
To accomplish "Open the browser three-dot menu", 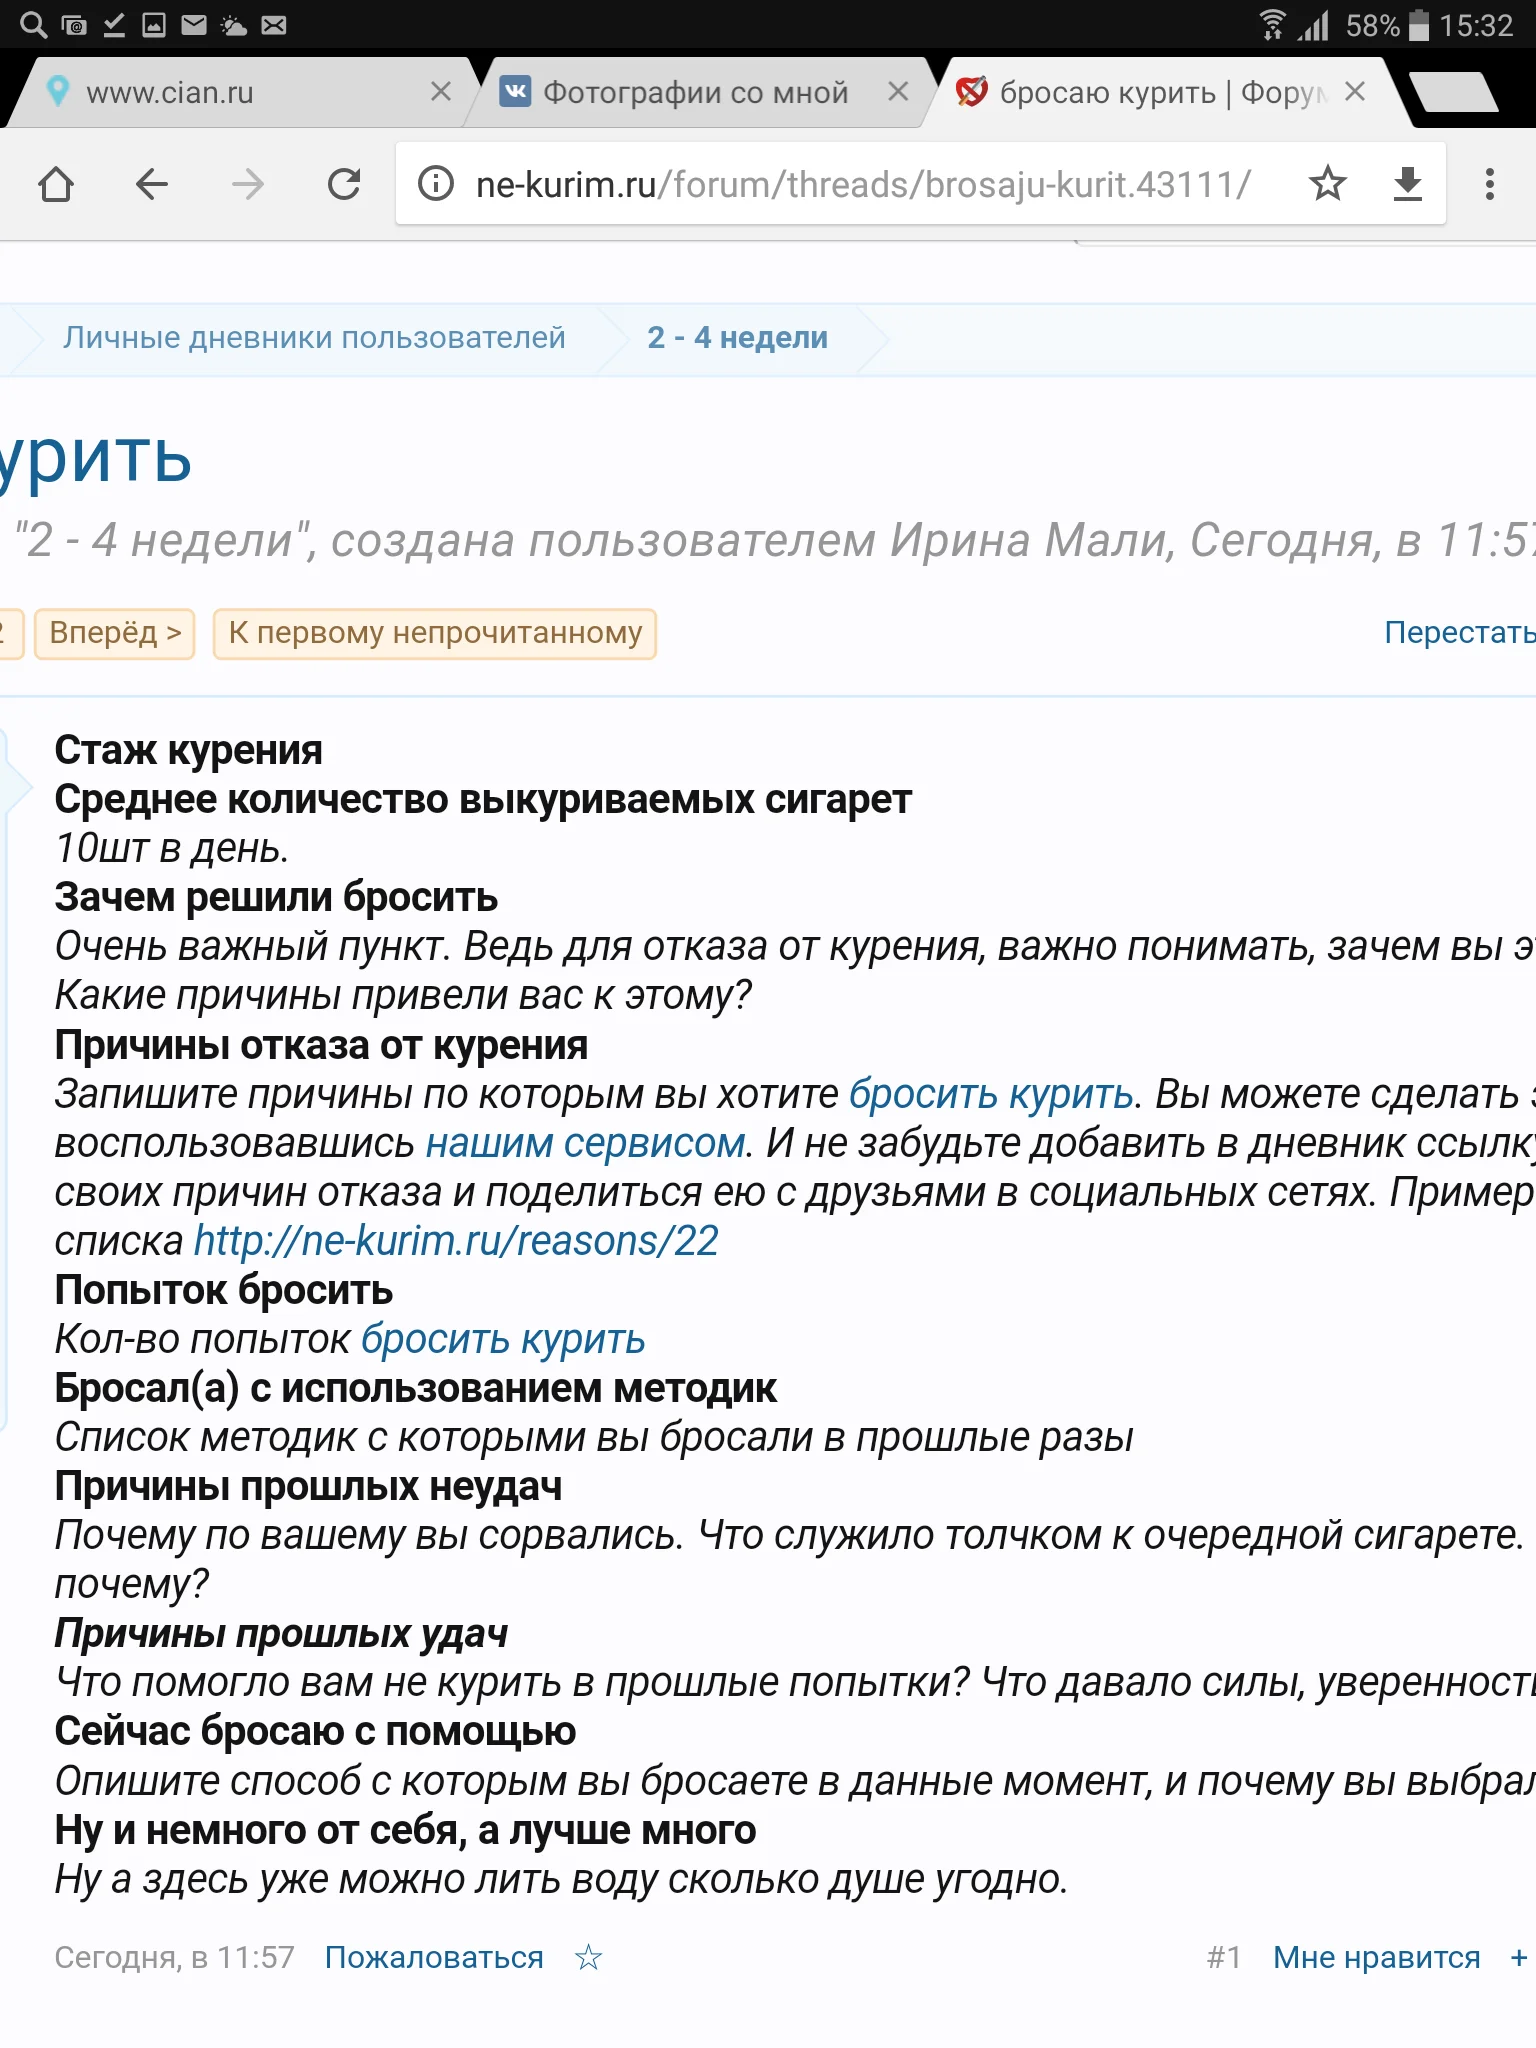I will 1490,184.
